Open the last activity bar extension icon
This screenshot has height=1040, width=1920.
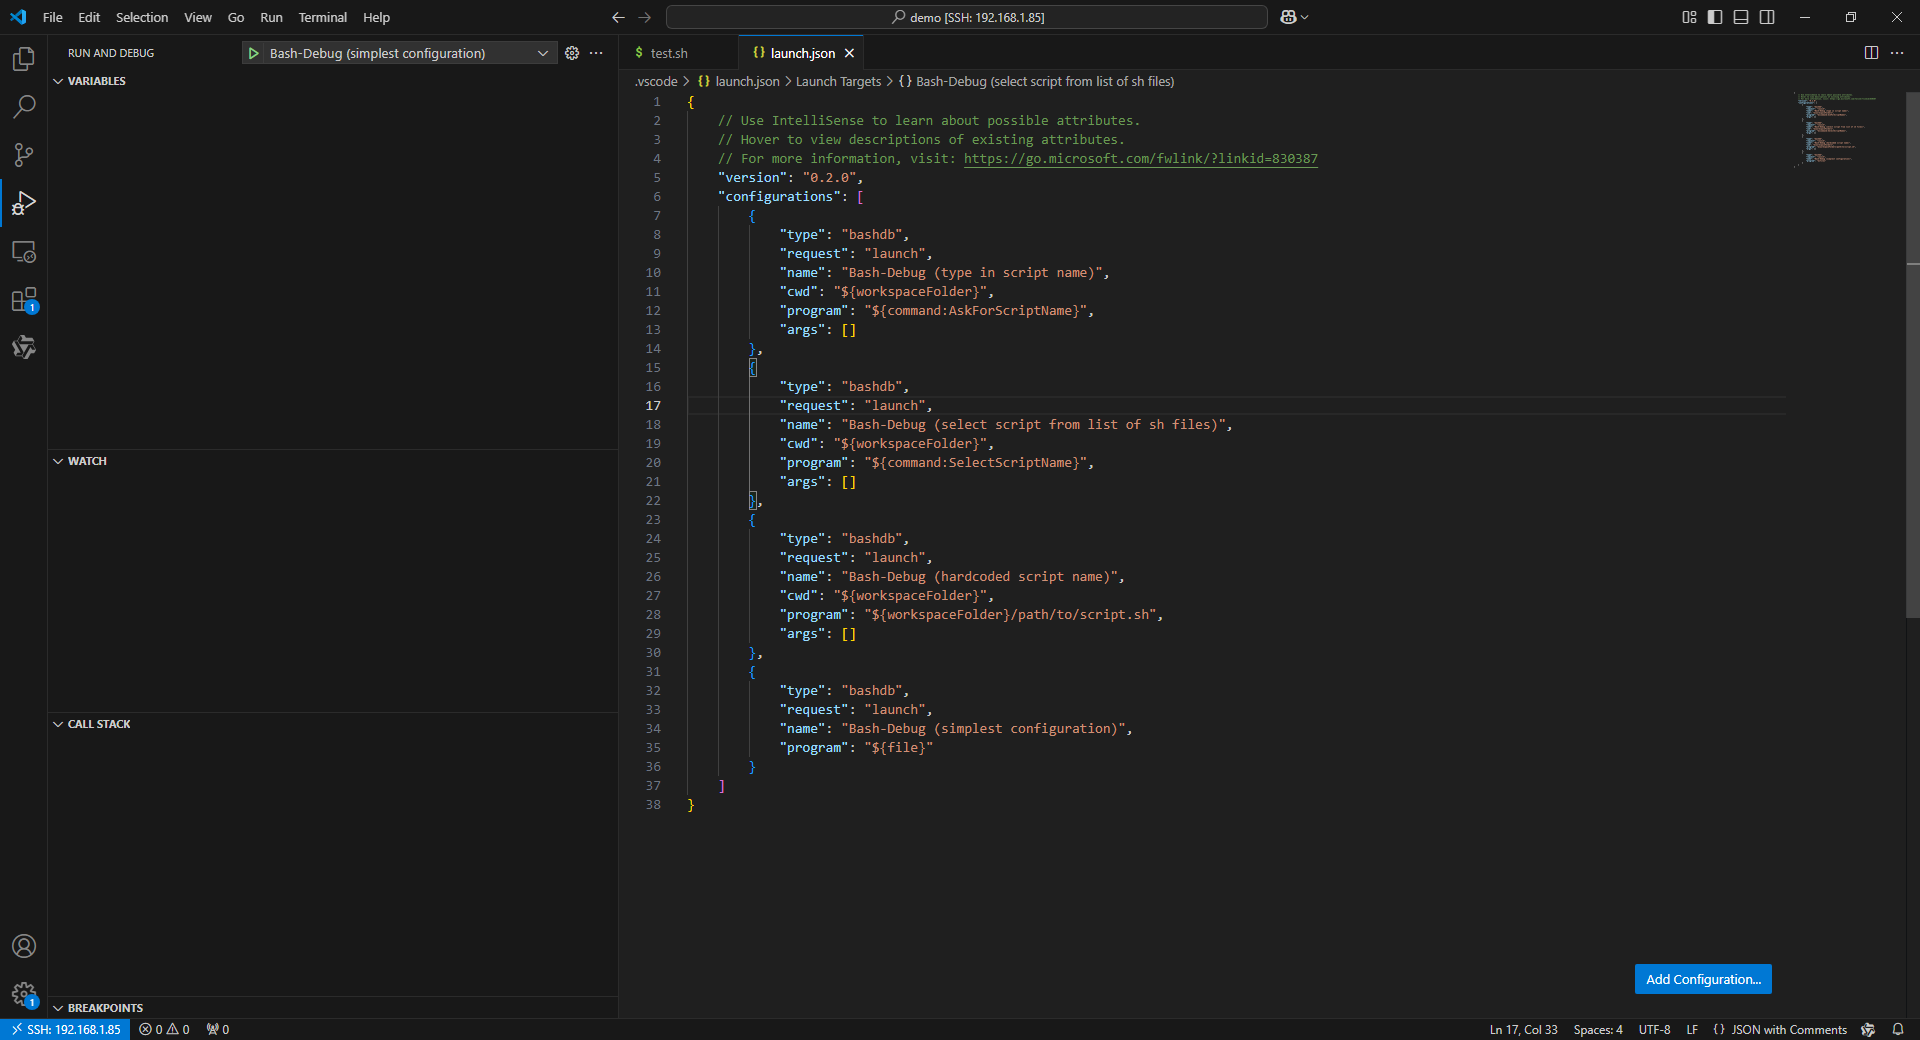24,347
